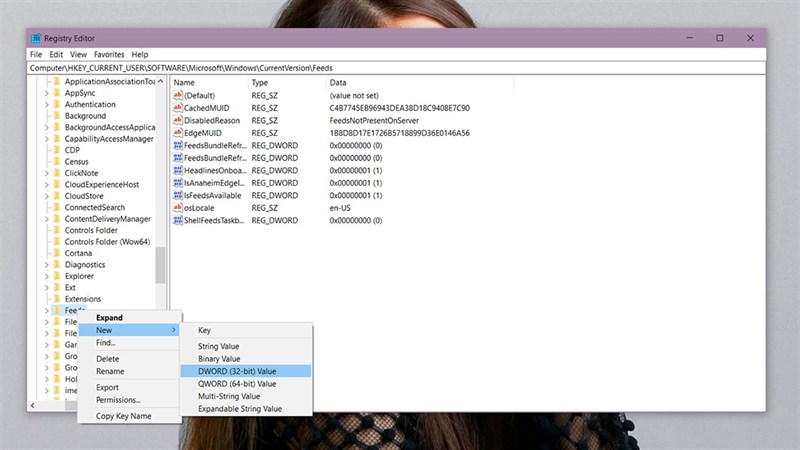Open the Edit menu
Image resolution: width=800 pixels, height=450 pixels.
56,54
